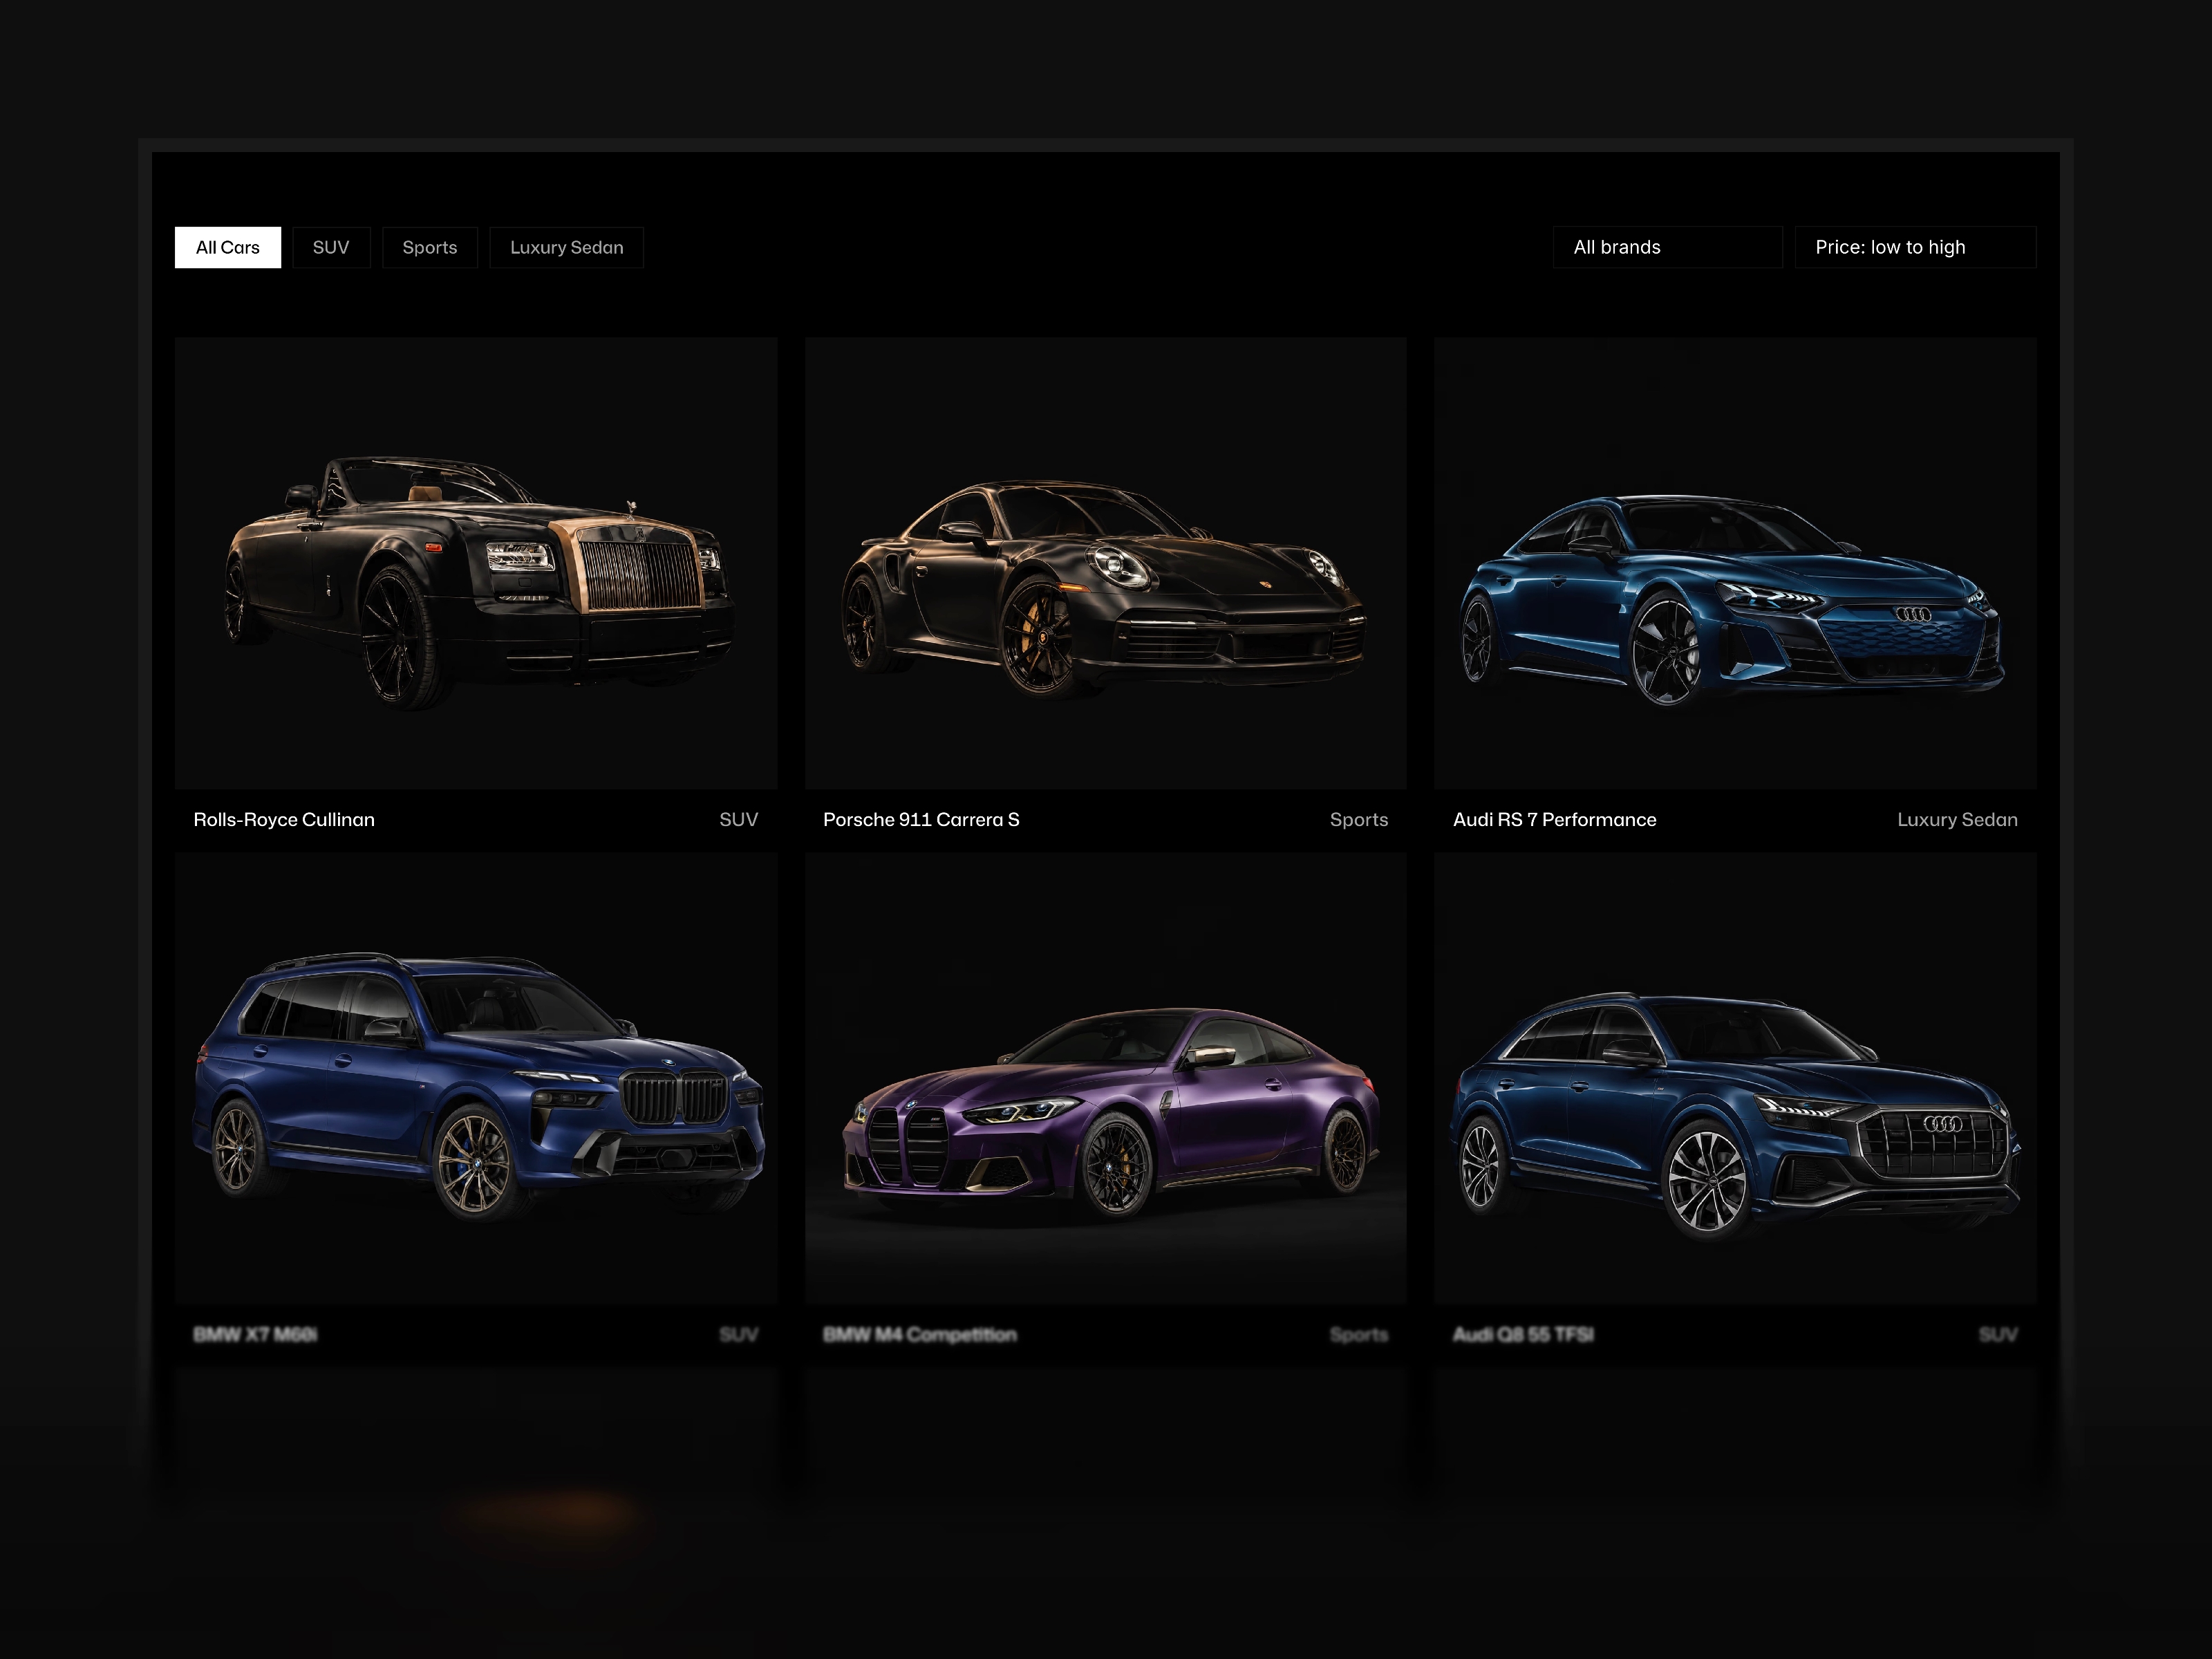Choose the Audi Q8 55 TFSI image

(x=1735, y=1078)
